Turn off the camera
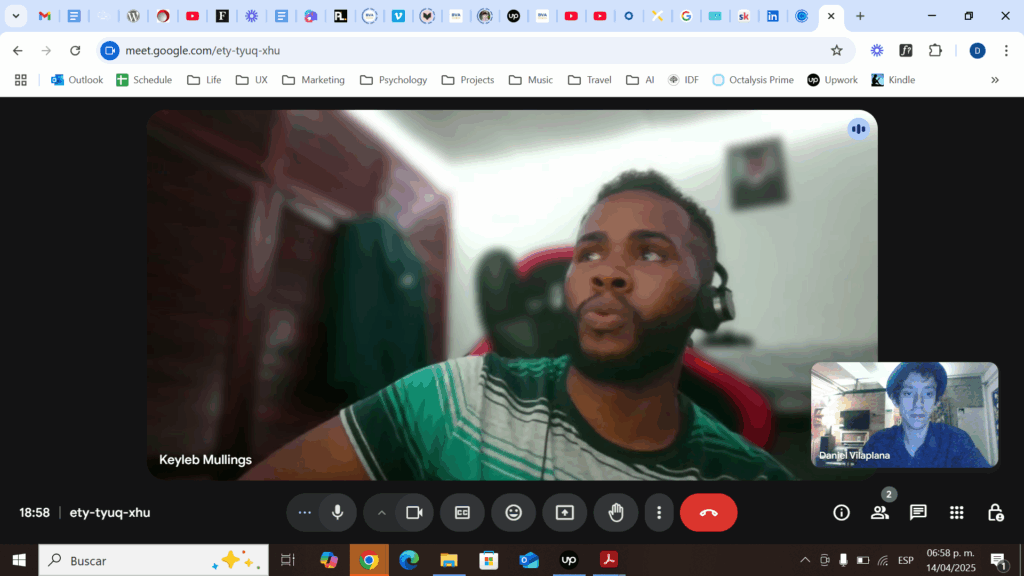Viewport: 1024px width, 576px height. click(x=414, y=513)
